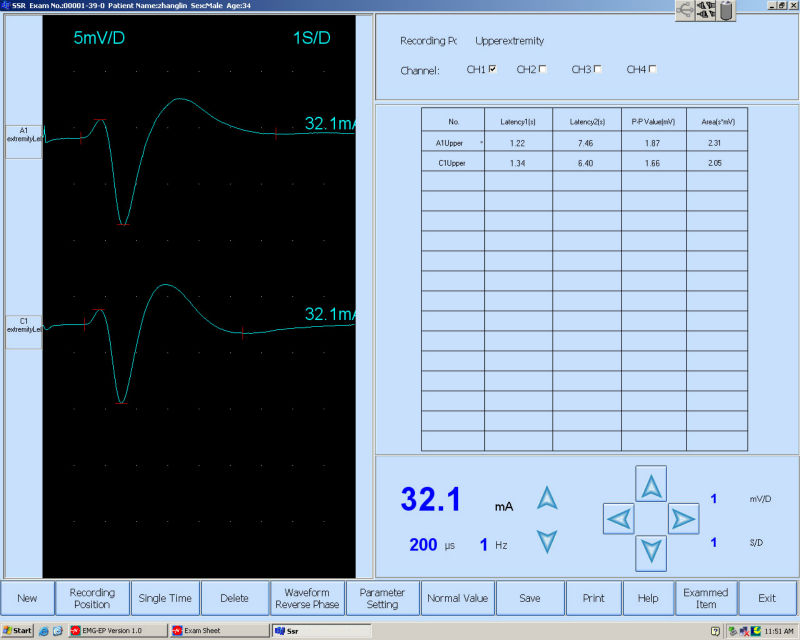Click the 1S/D time scale label

(312, 38)
